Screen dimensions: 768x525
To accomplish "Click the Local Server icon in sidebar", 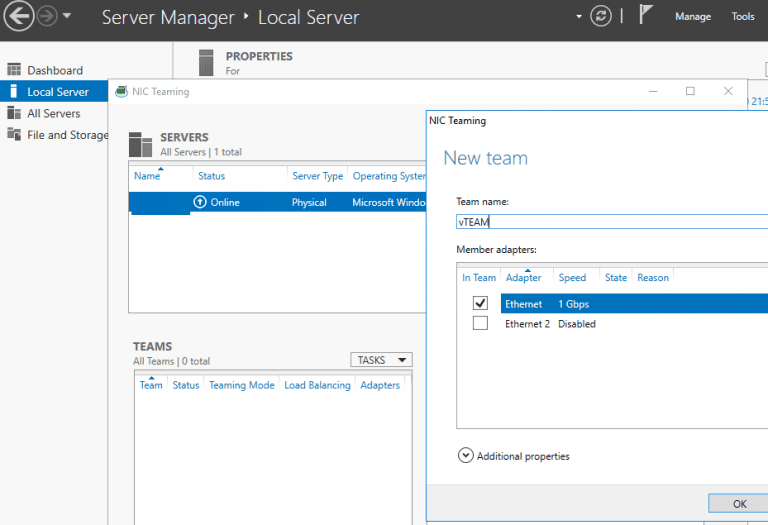I will pyautogui.click(x=14, y=92).
